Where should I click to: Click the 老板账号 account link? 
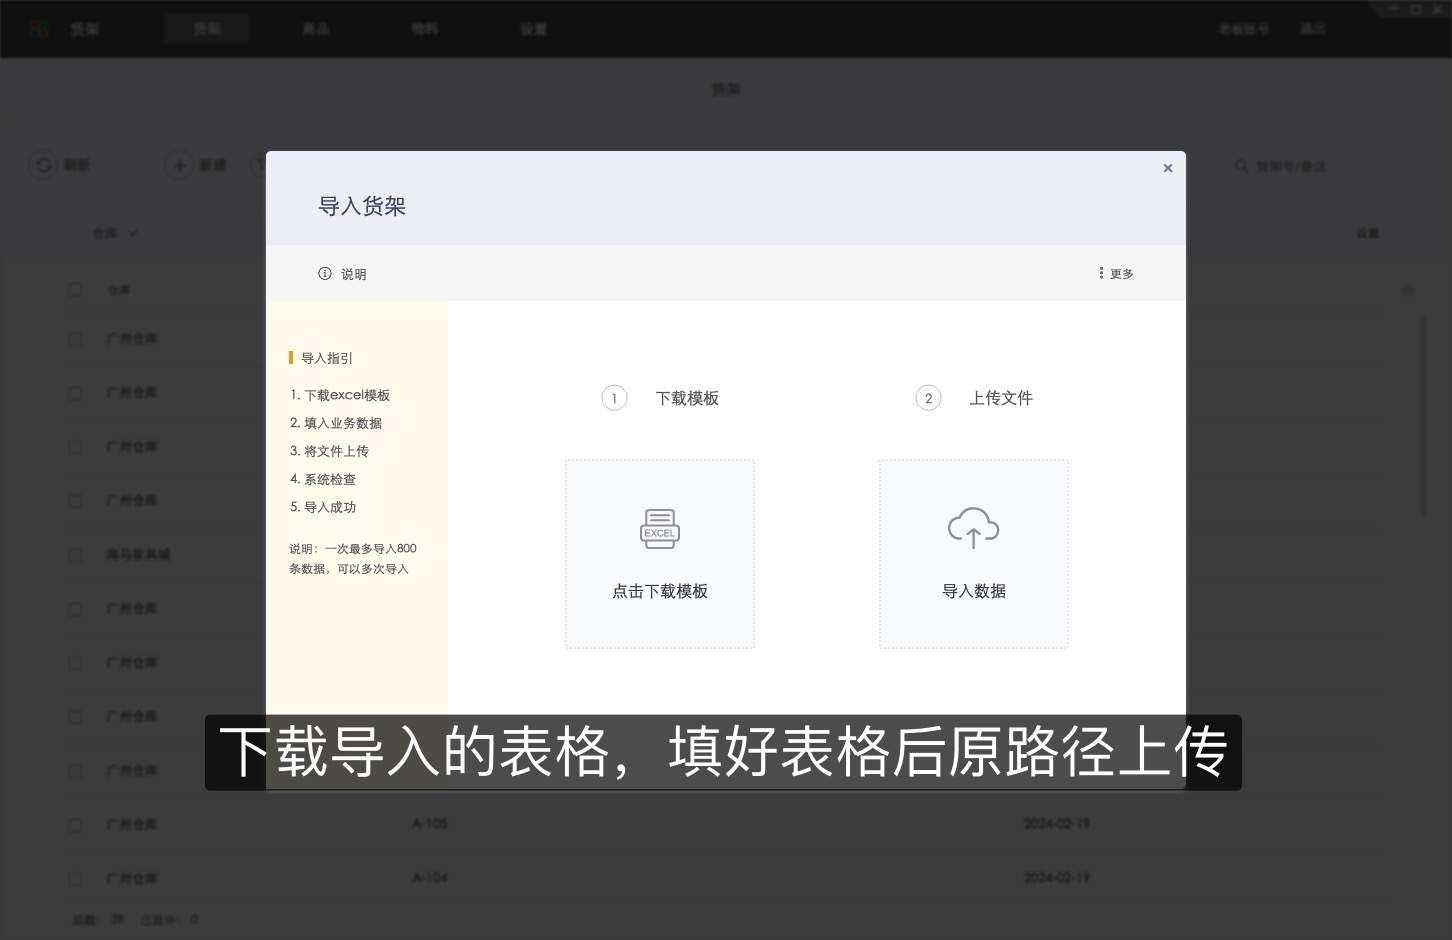[x=1243, y=29]
